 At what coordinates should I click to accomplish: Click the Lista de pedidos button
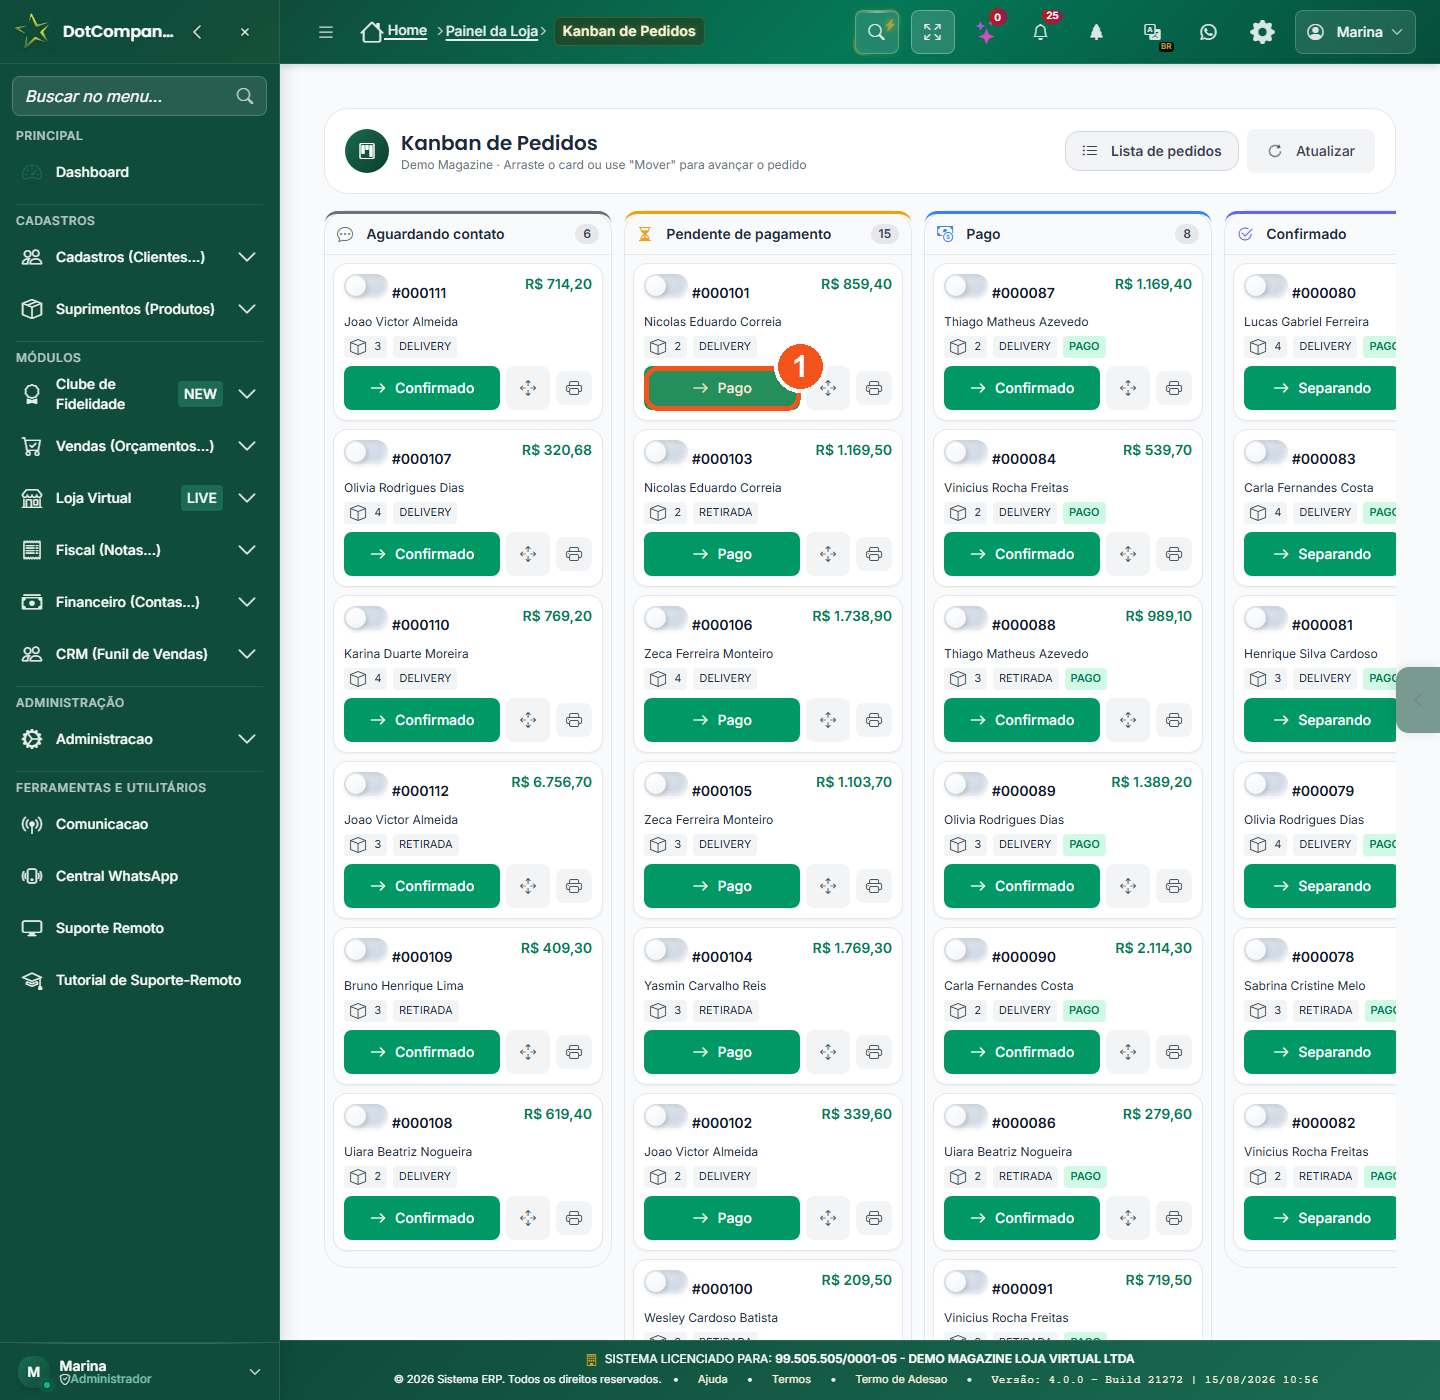click(1152, 151)
